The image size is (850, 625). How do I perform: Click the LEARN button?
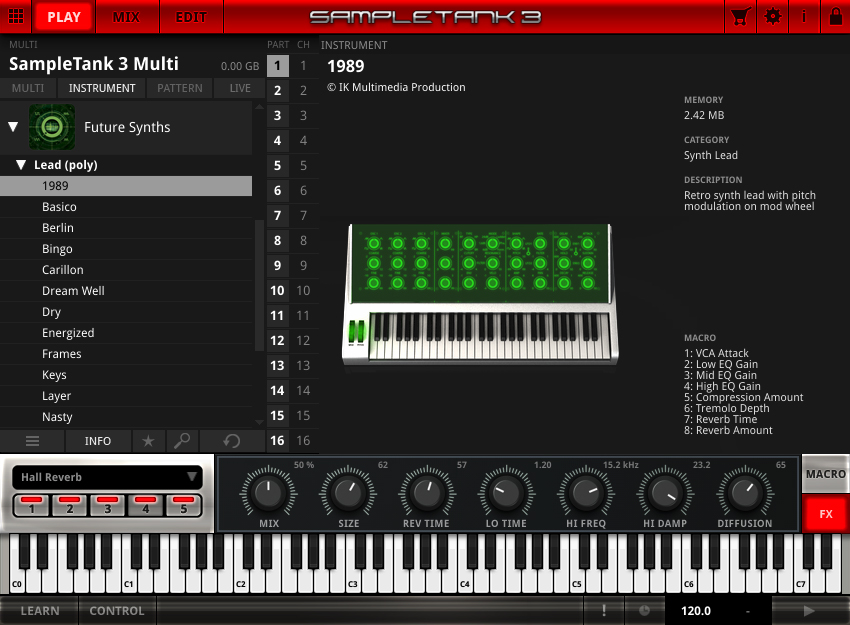(x=40, y=611)
